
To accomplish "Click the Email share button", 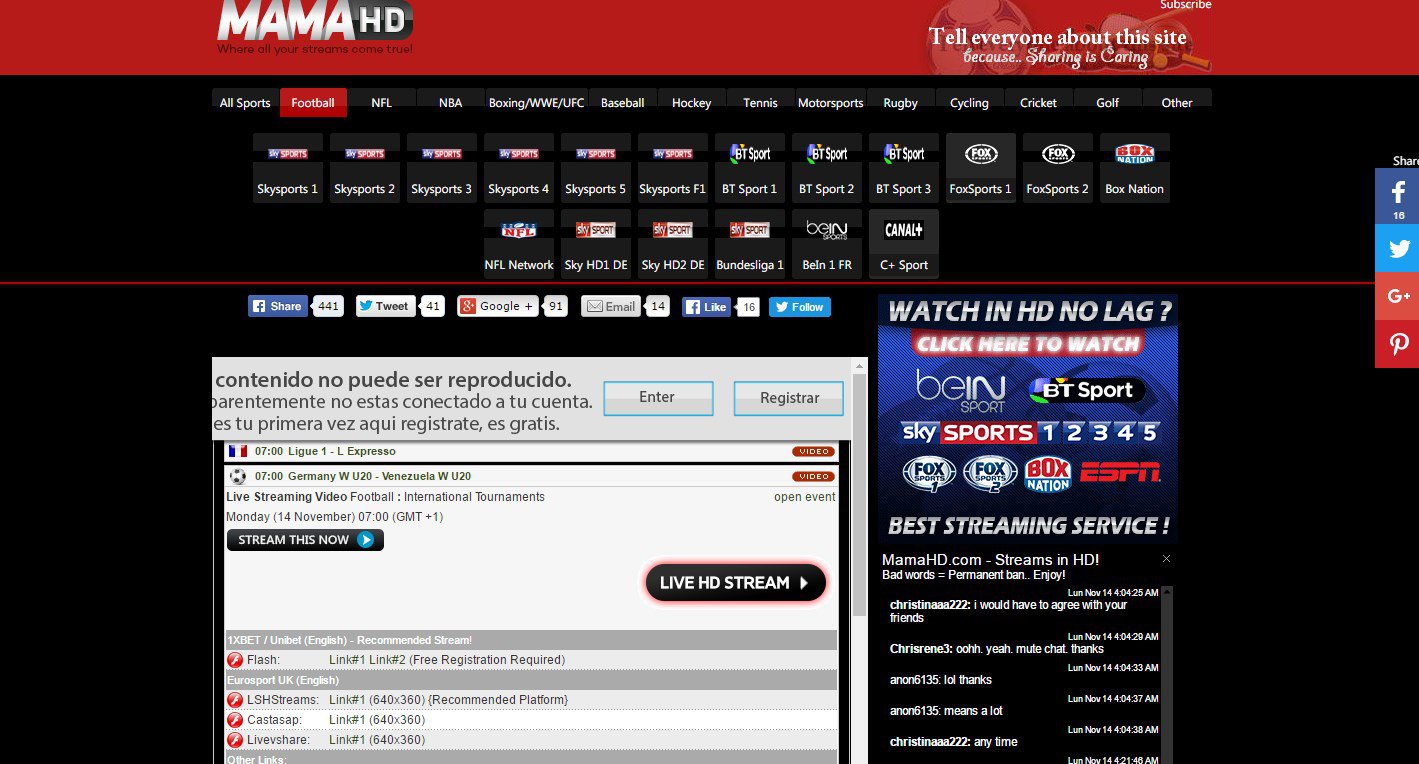I will 611,307.
